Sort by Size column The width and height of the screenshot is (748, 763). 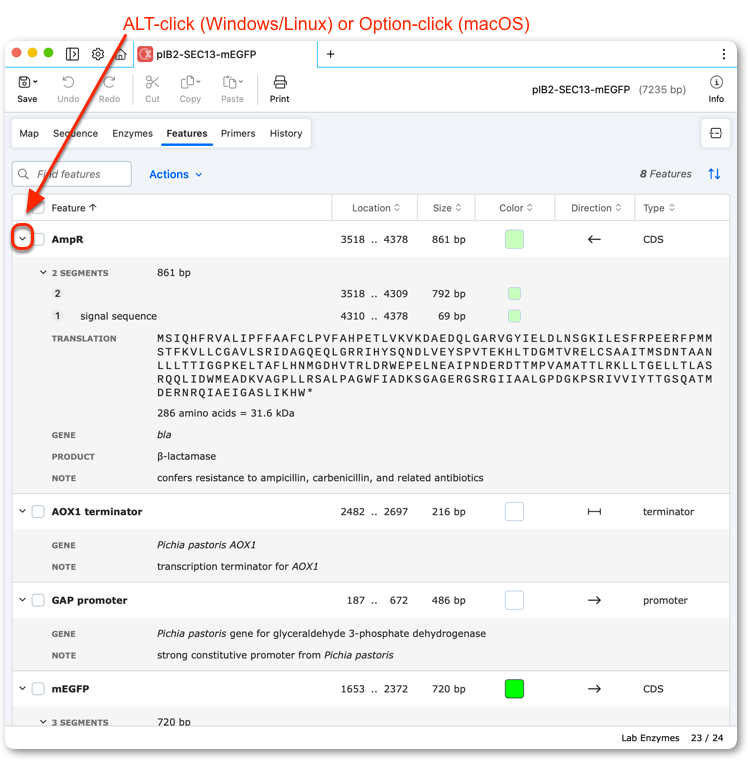[447, 208]
